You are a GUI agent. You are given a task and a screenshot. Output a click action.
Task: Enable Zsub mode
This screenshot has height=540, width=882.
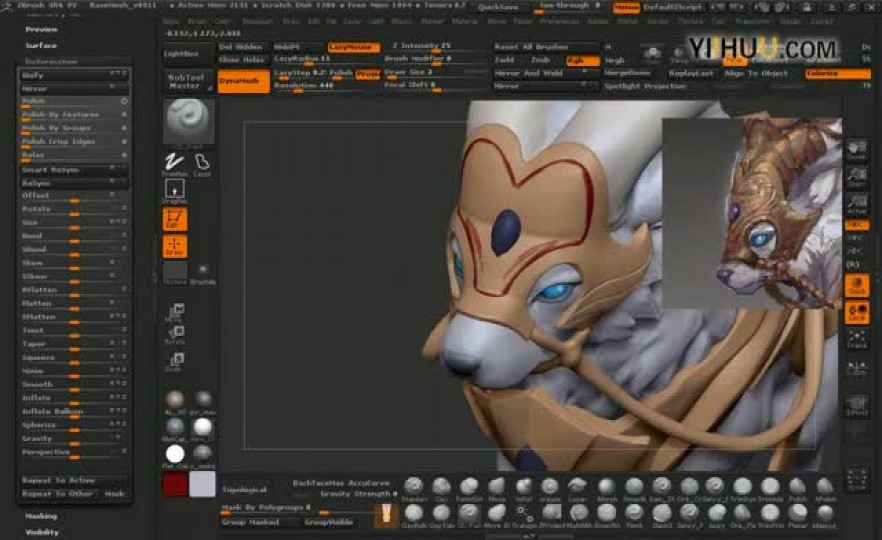[x=541, y=60]
